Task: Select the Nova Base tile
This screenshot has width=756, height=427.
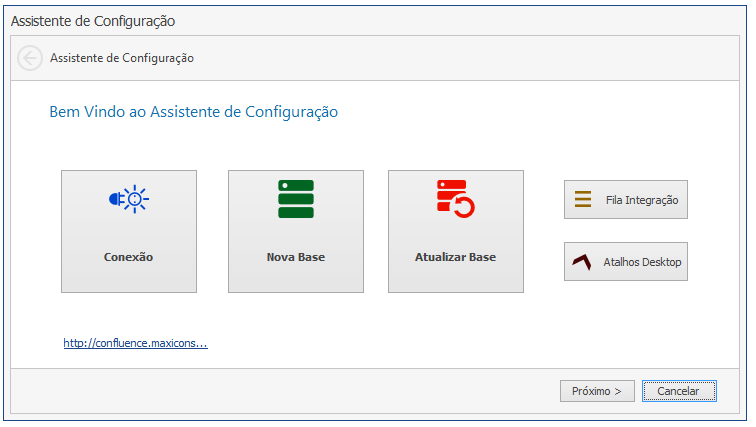Action: 296,231
